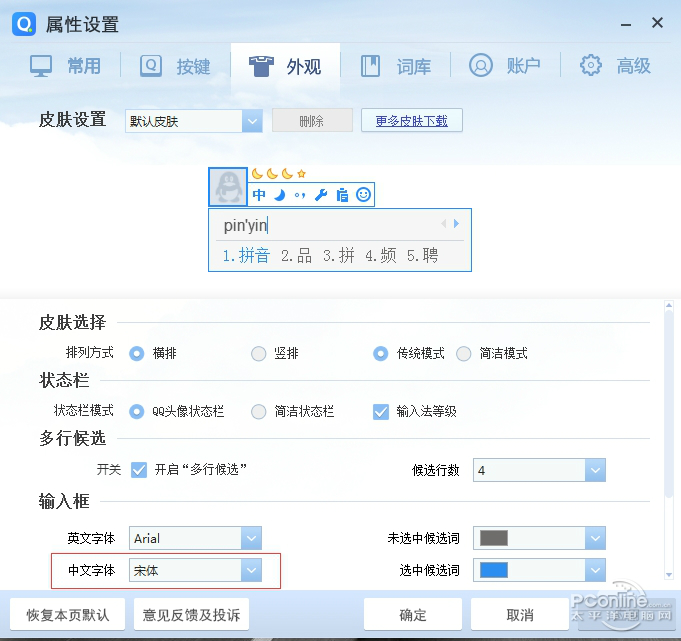
Task: Open the 更多皮肤下载 link
Action: (411, 120)
